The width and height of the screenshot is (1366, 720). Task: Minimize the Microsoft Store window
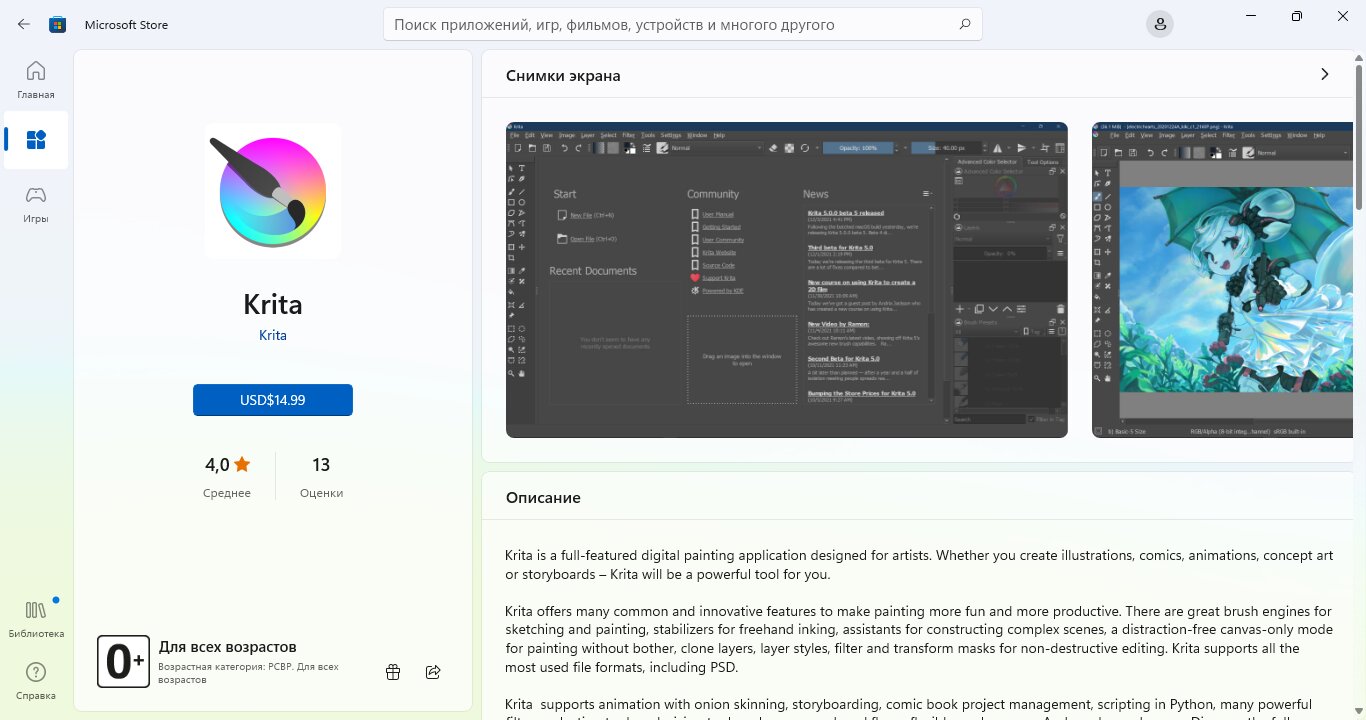pos(1251,16)
